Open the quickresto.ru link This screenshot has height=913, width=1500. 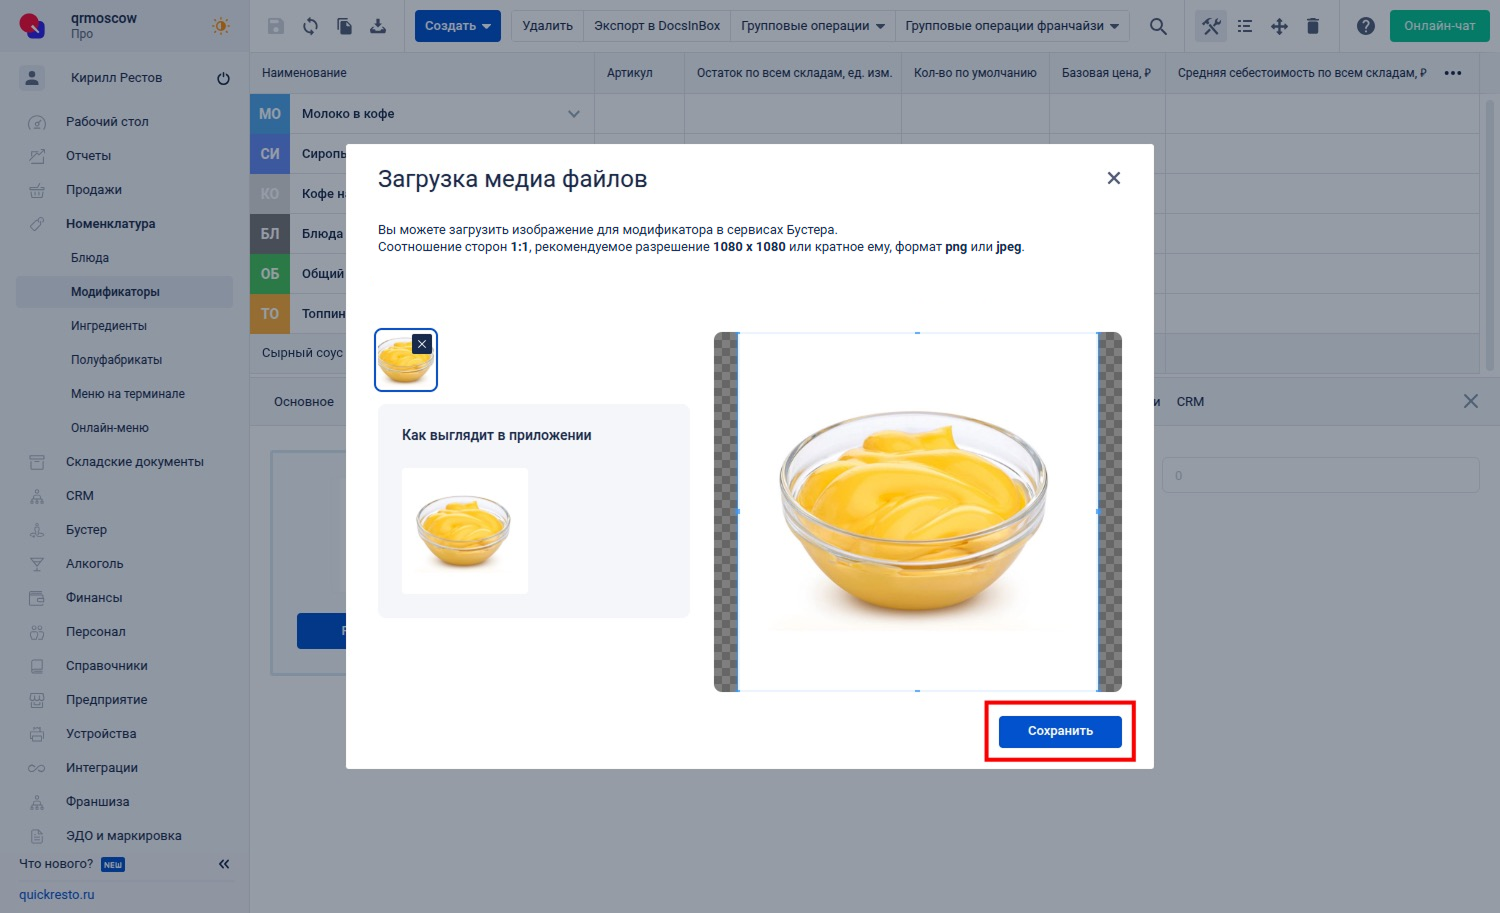coord(57,895)
